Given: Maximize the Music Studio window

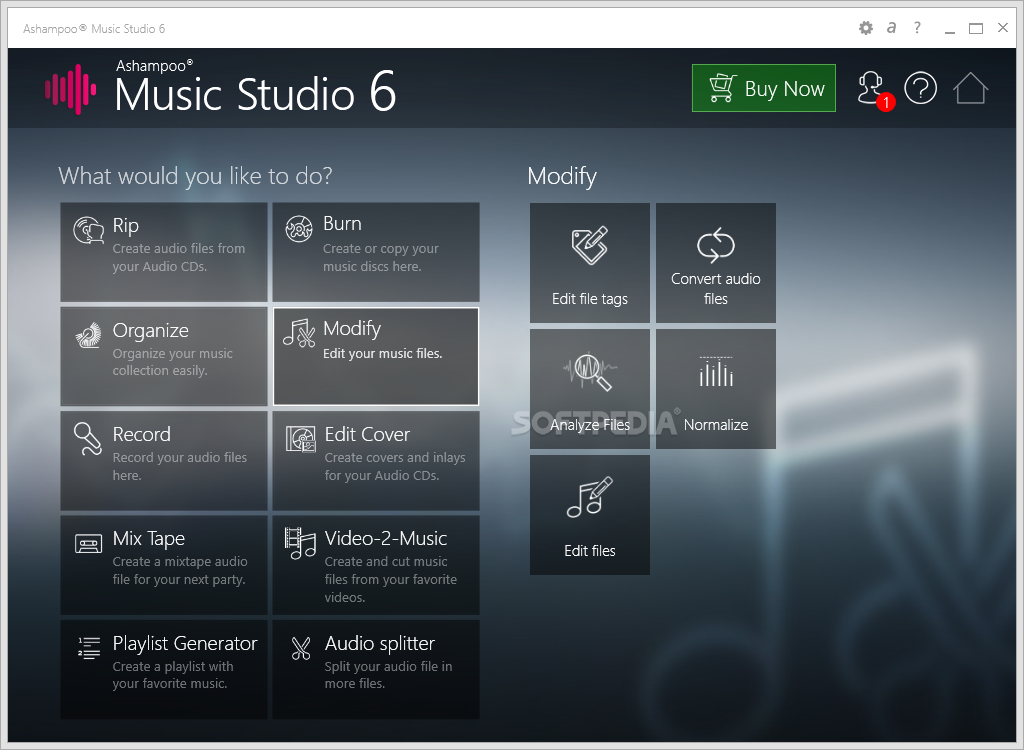Looking at the screenshot, I should coord(976,29).
